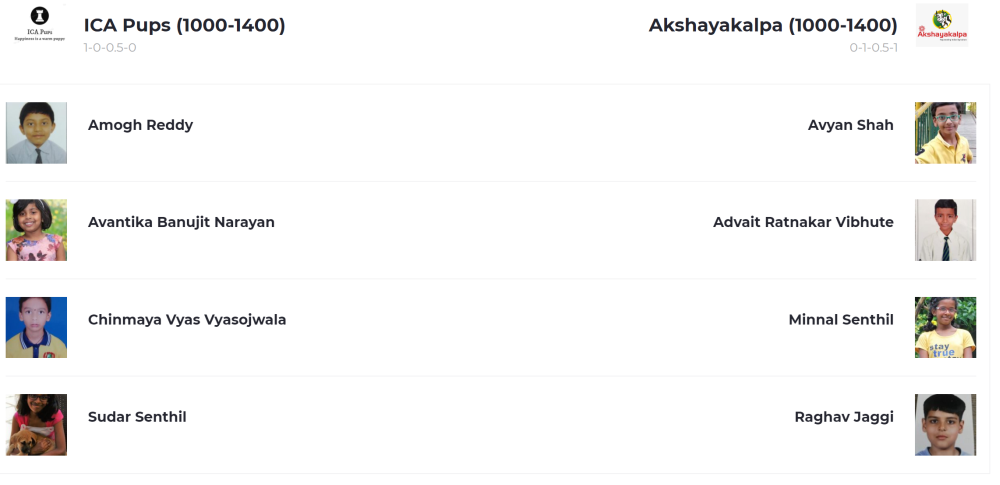Image resolution: width=1000 pixels, height=485 pixels.
Task: Click Chinmaya Vyas Vyasojwala's photo
Action: (36, 327)
